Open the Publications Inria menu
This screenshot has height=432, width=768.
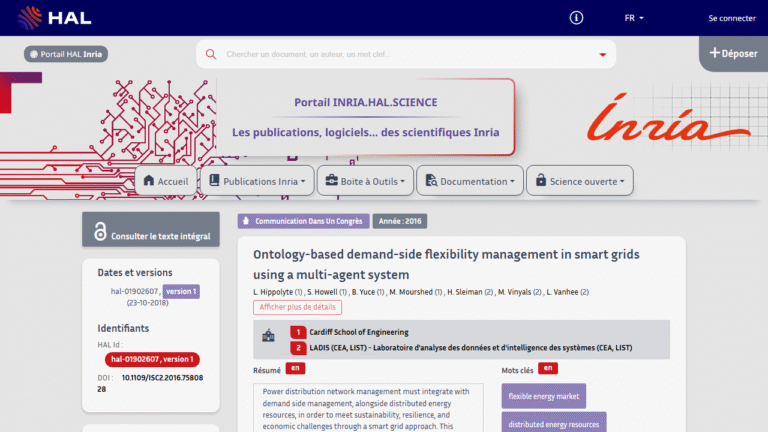[255, 181]
